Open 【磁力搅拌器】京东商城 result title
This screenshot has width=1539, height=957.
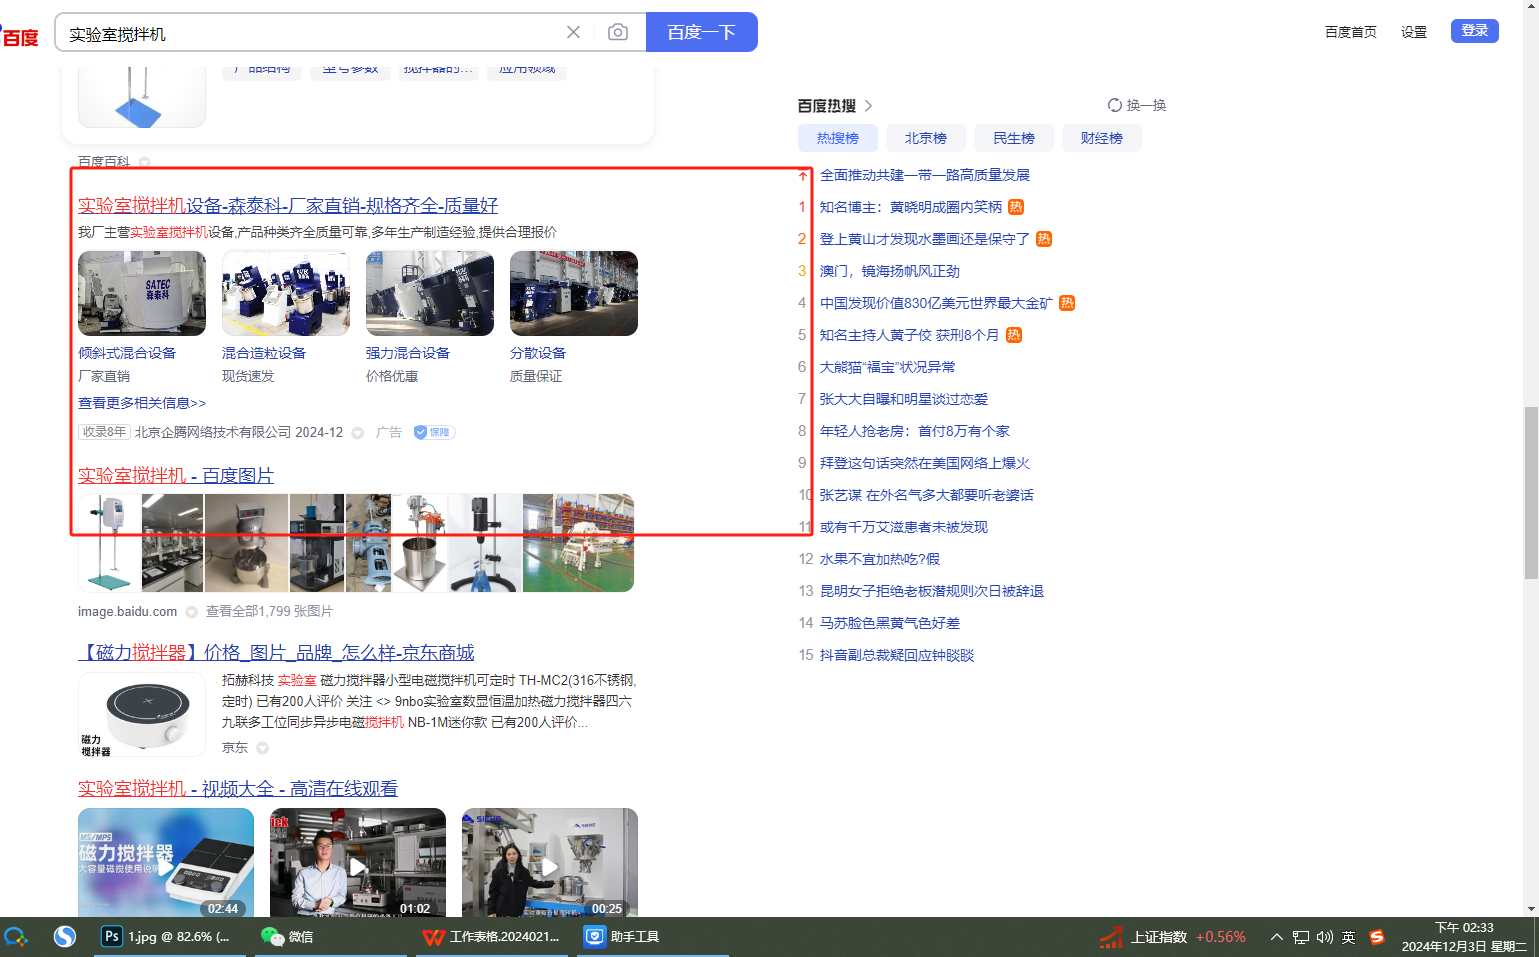click(x=276, y=652)
